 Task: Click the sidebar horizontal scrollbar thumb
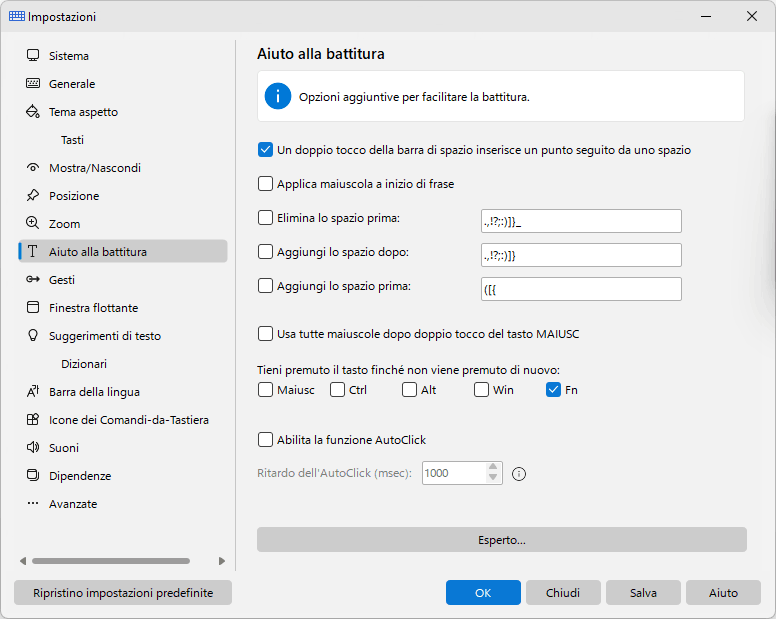[111, 561]
